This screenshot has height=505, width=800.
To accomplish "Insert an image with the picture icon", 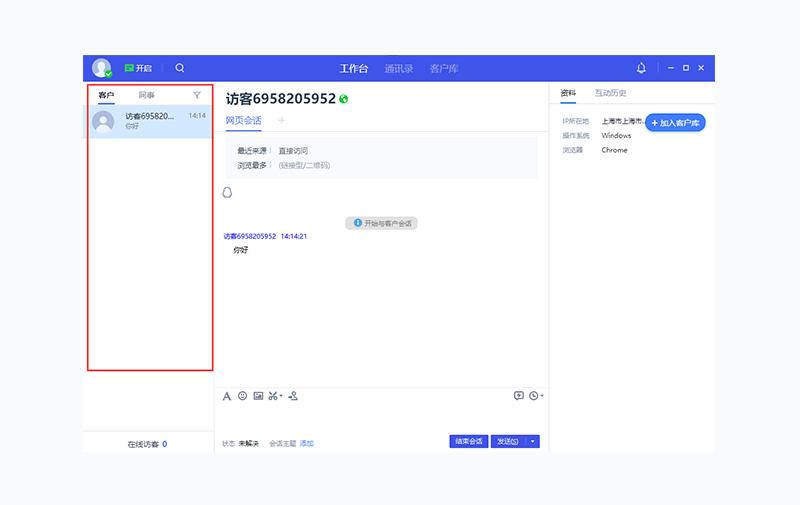I will tap(258, 396).
